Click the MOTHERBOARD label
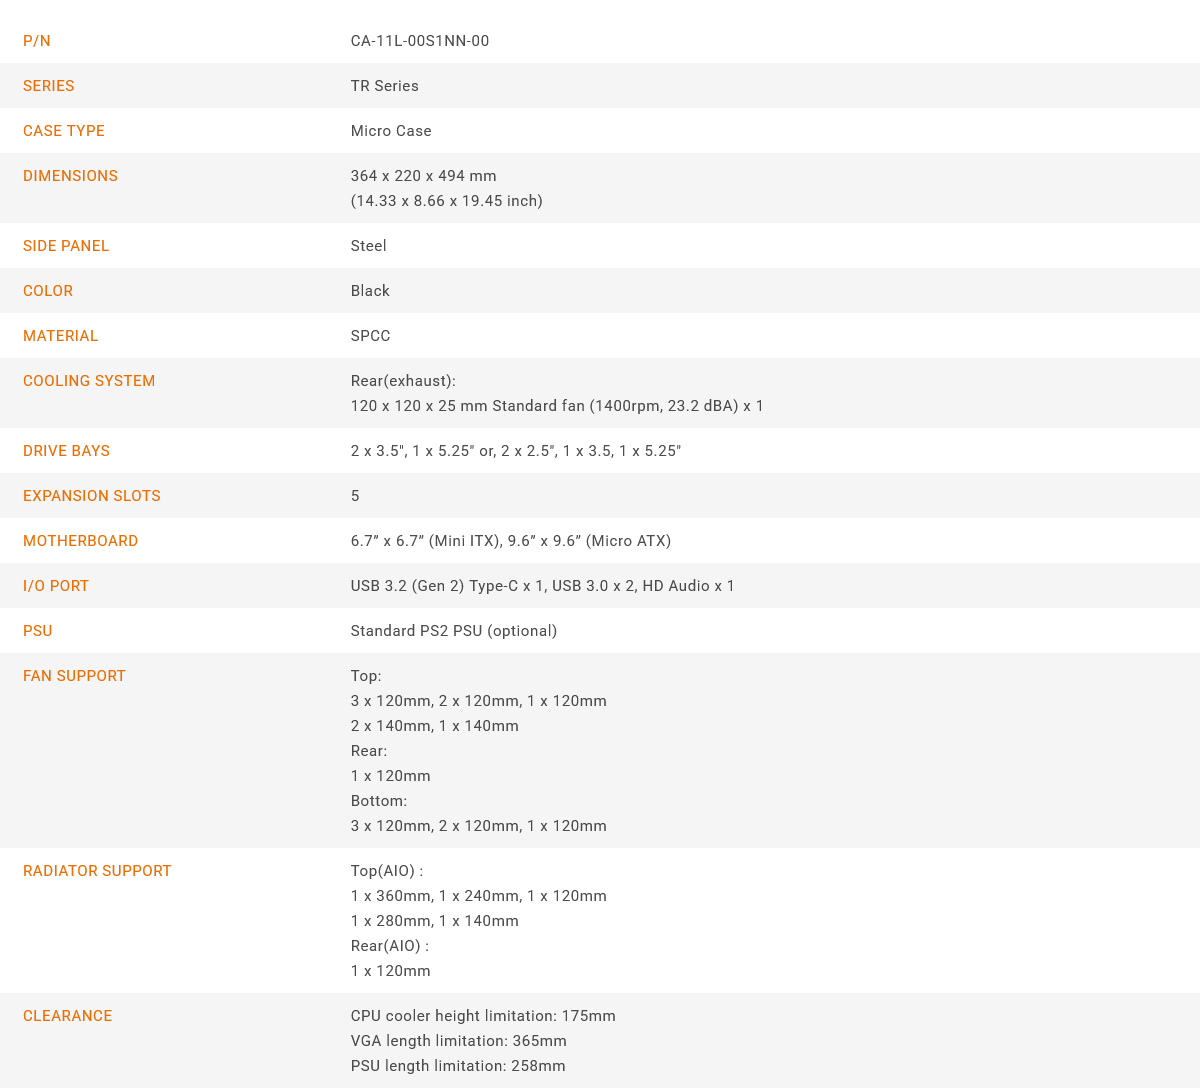Image resolution: width=1200 pixels, height=1088 pixels. (81, 541)
